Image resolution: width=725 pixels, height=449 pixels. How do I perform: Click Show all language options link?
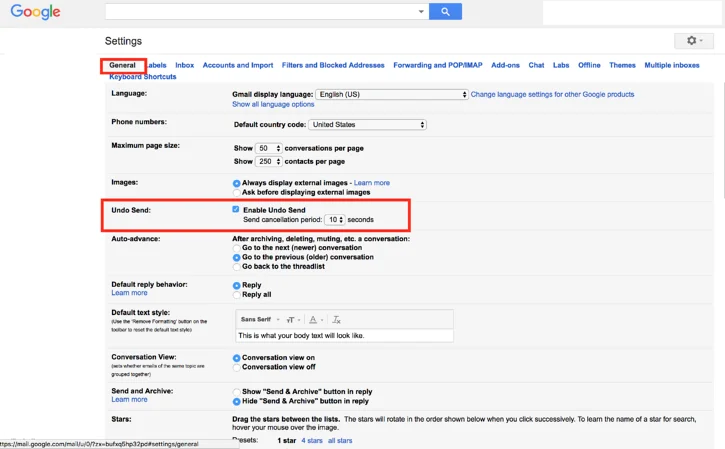coord(273,105)
